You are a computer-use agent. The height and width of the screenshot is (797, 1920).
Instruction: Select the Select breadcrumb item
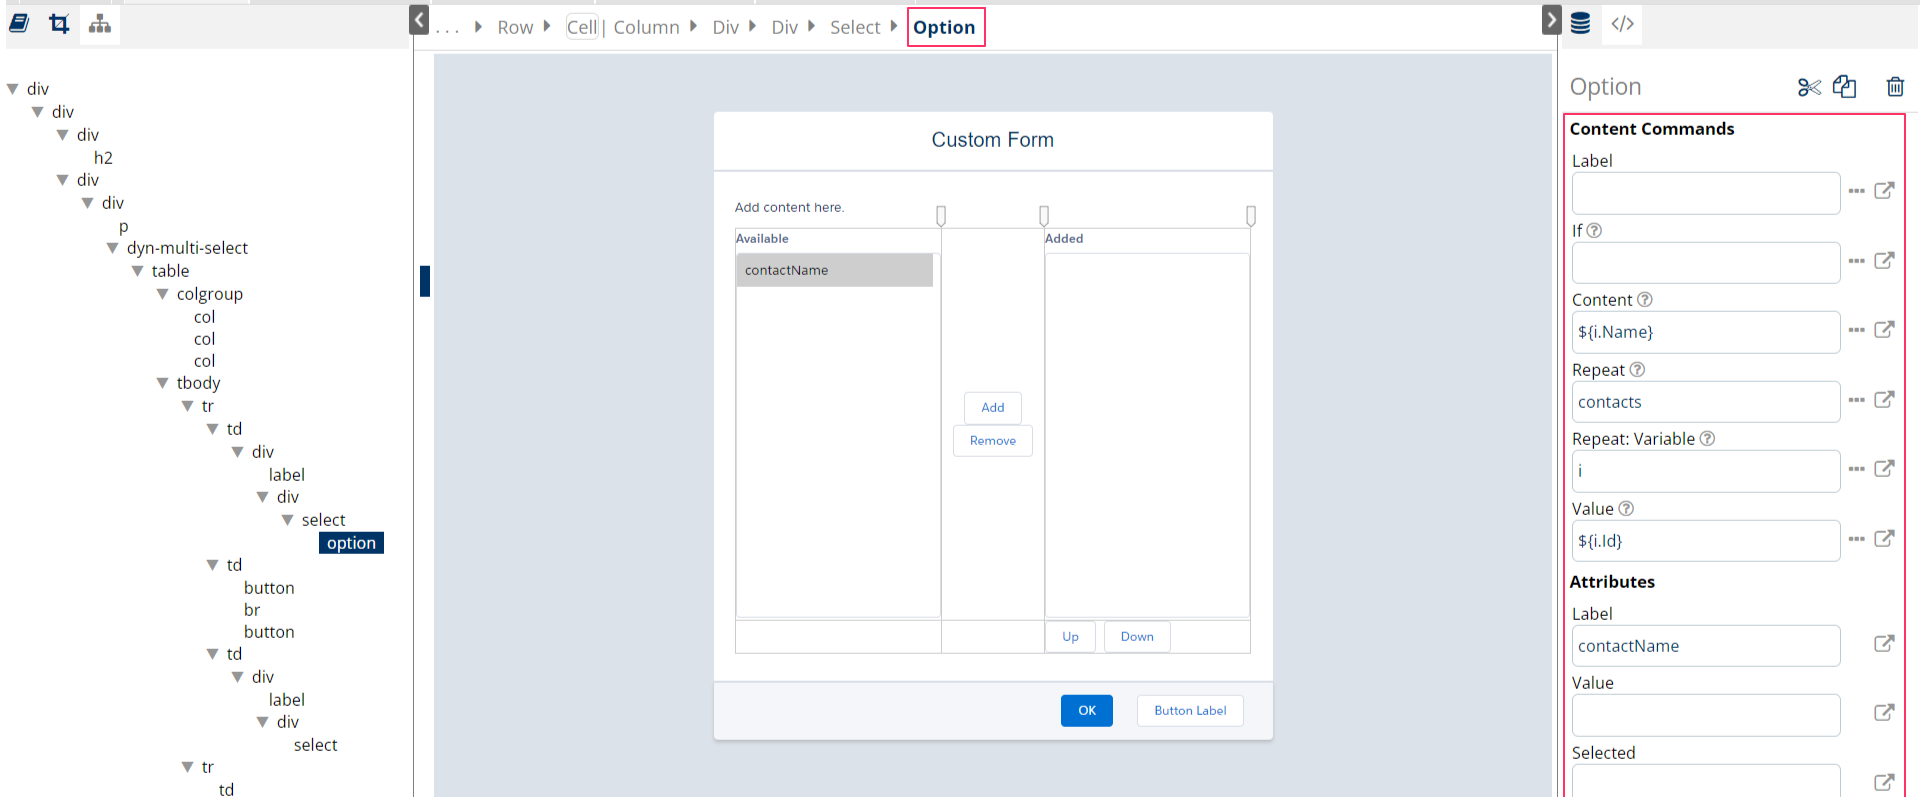(854, 28)
